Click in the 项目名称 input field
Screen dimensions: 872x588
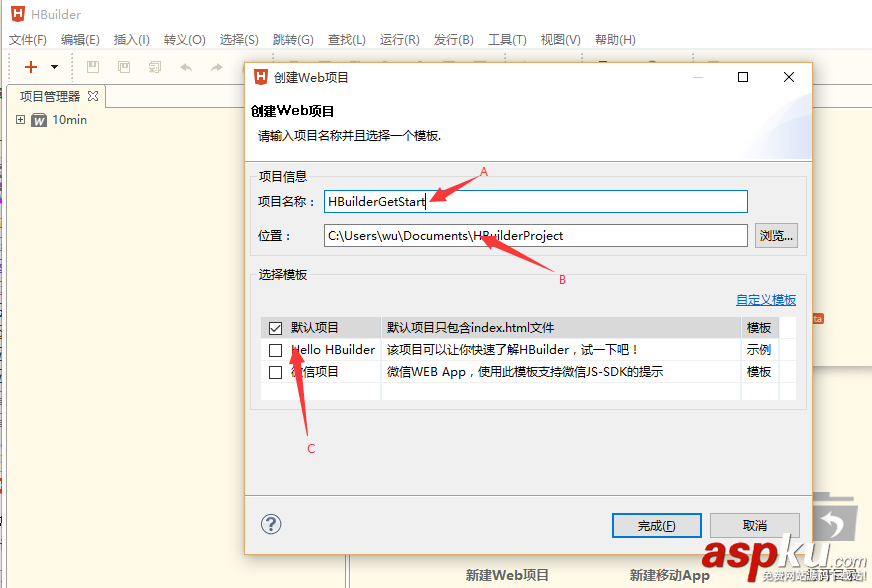pyautogui.click(x=536, y=201)
